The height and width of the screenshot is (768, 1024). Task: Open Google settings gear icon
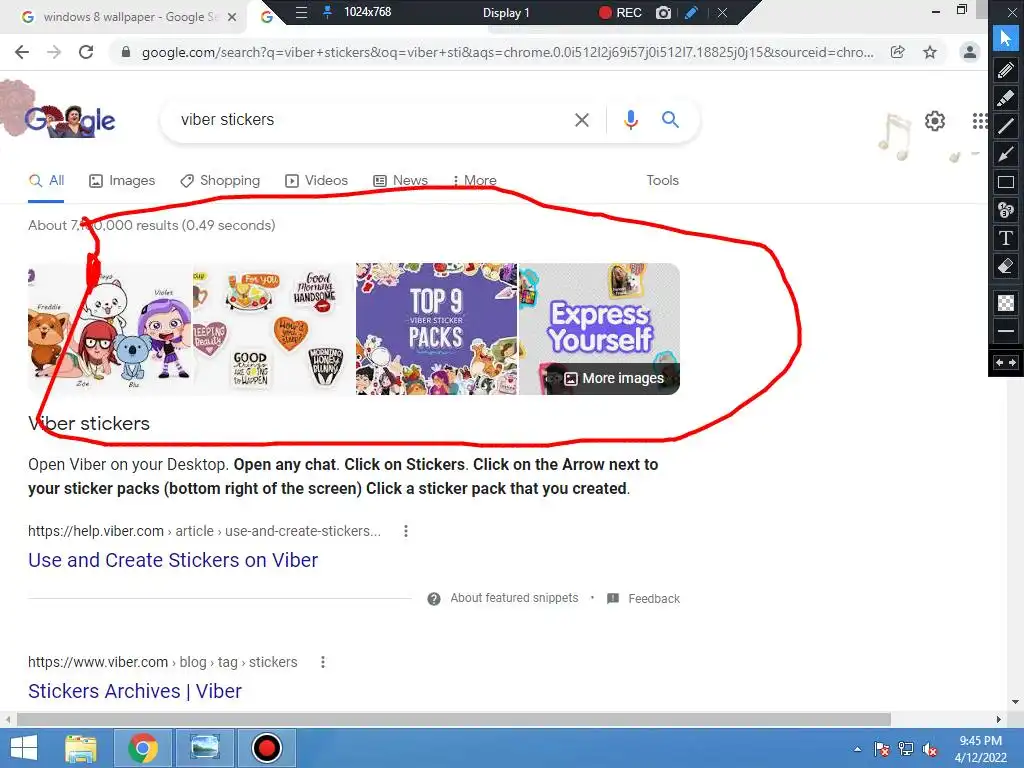(935, 121)
